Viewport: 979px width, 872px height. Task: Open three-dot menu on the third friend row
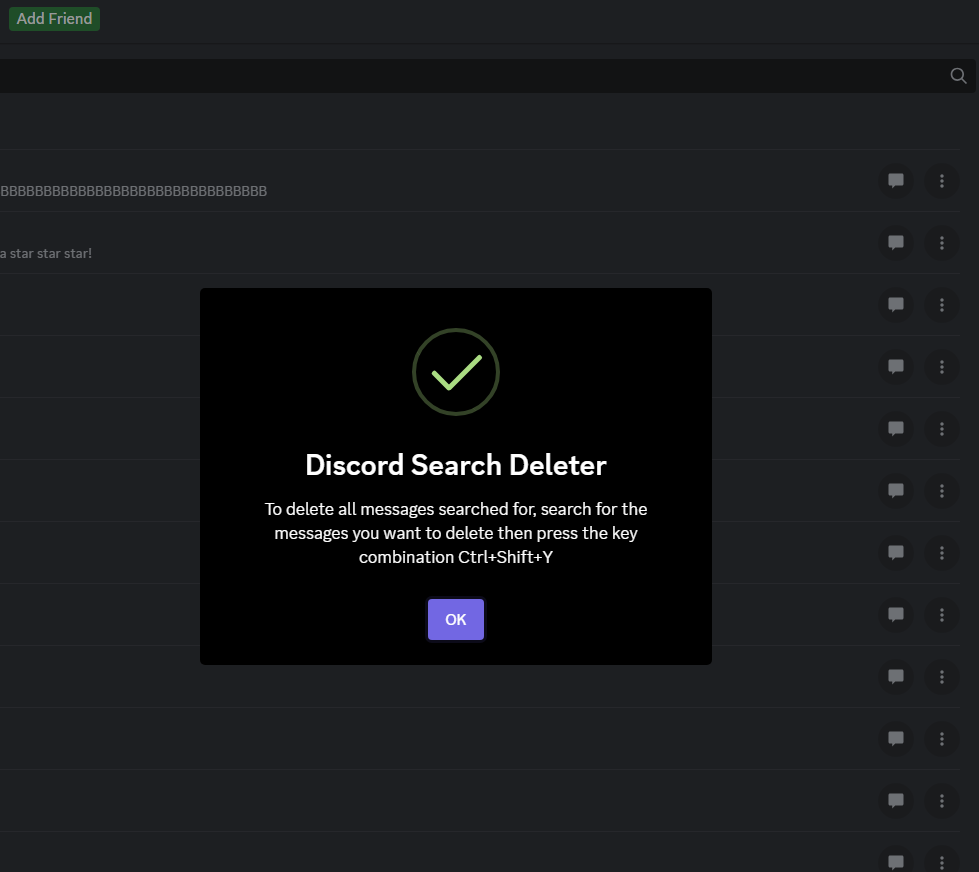coord(942,305)
